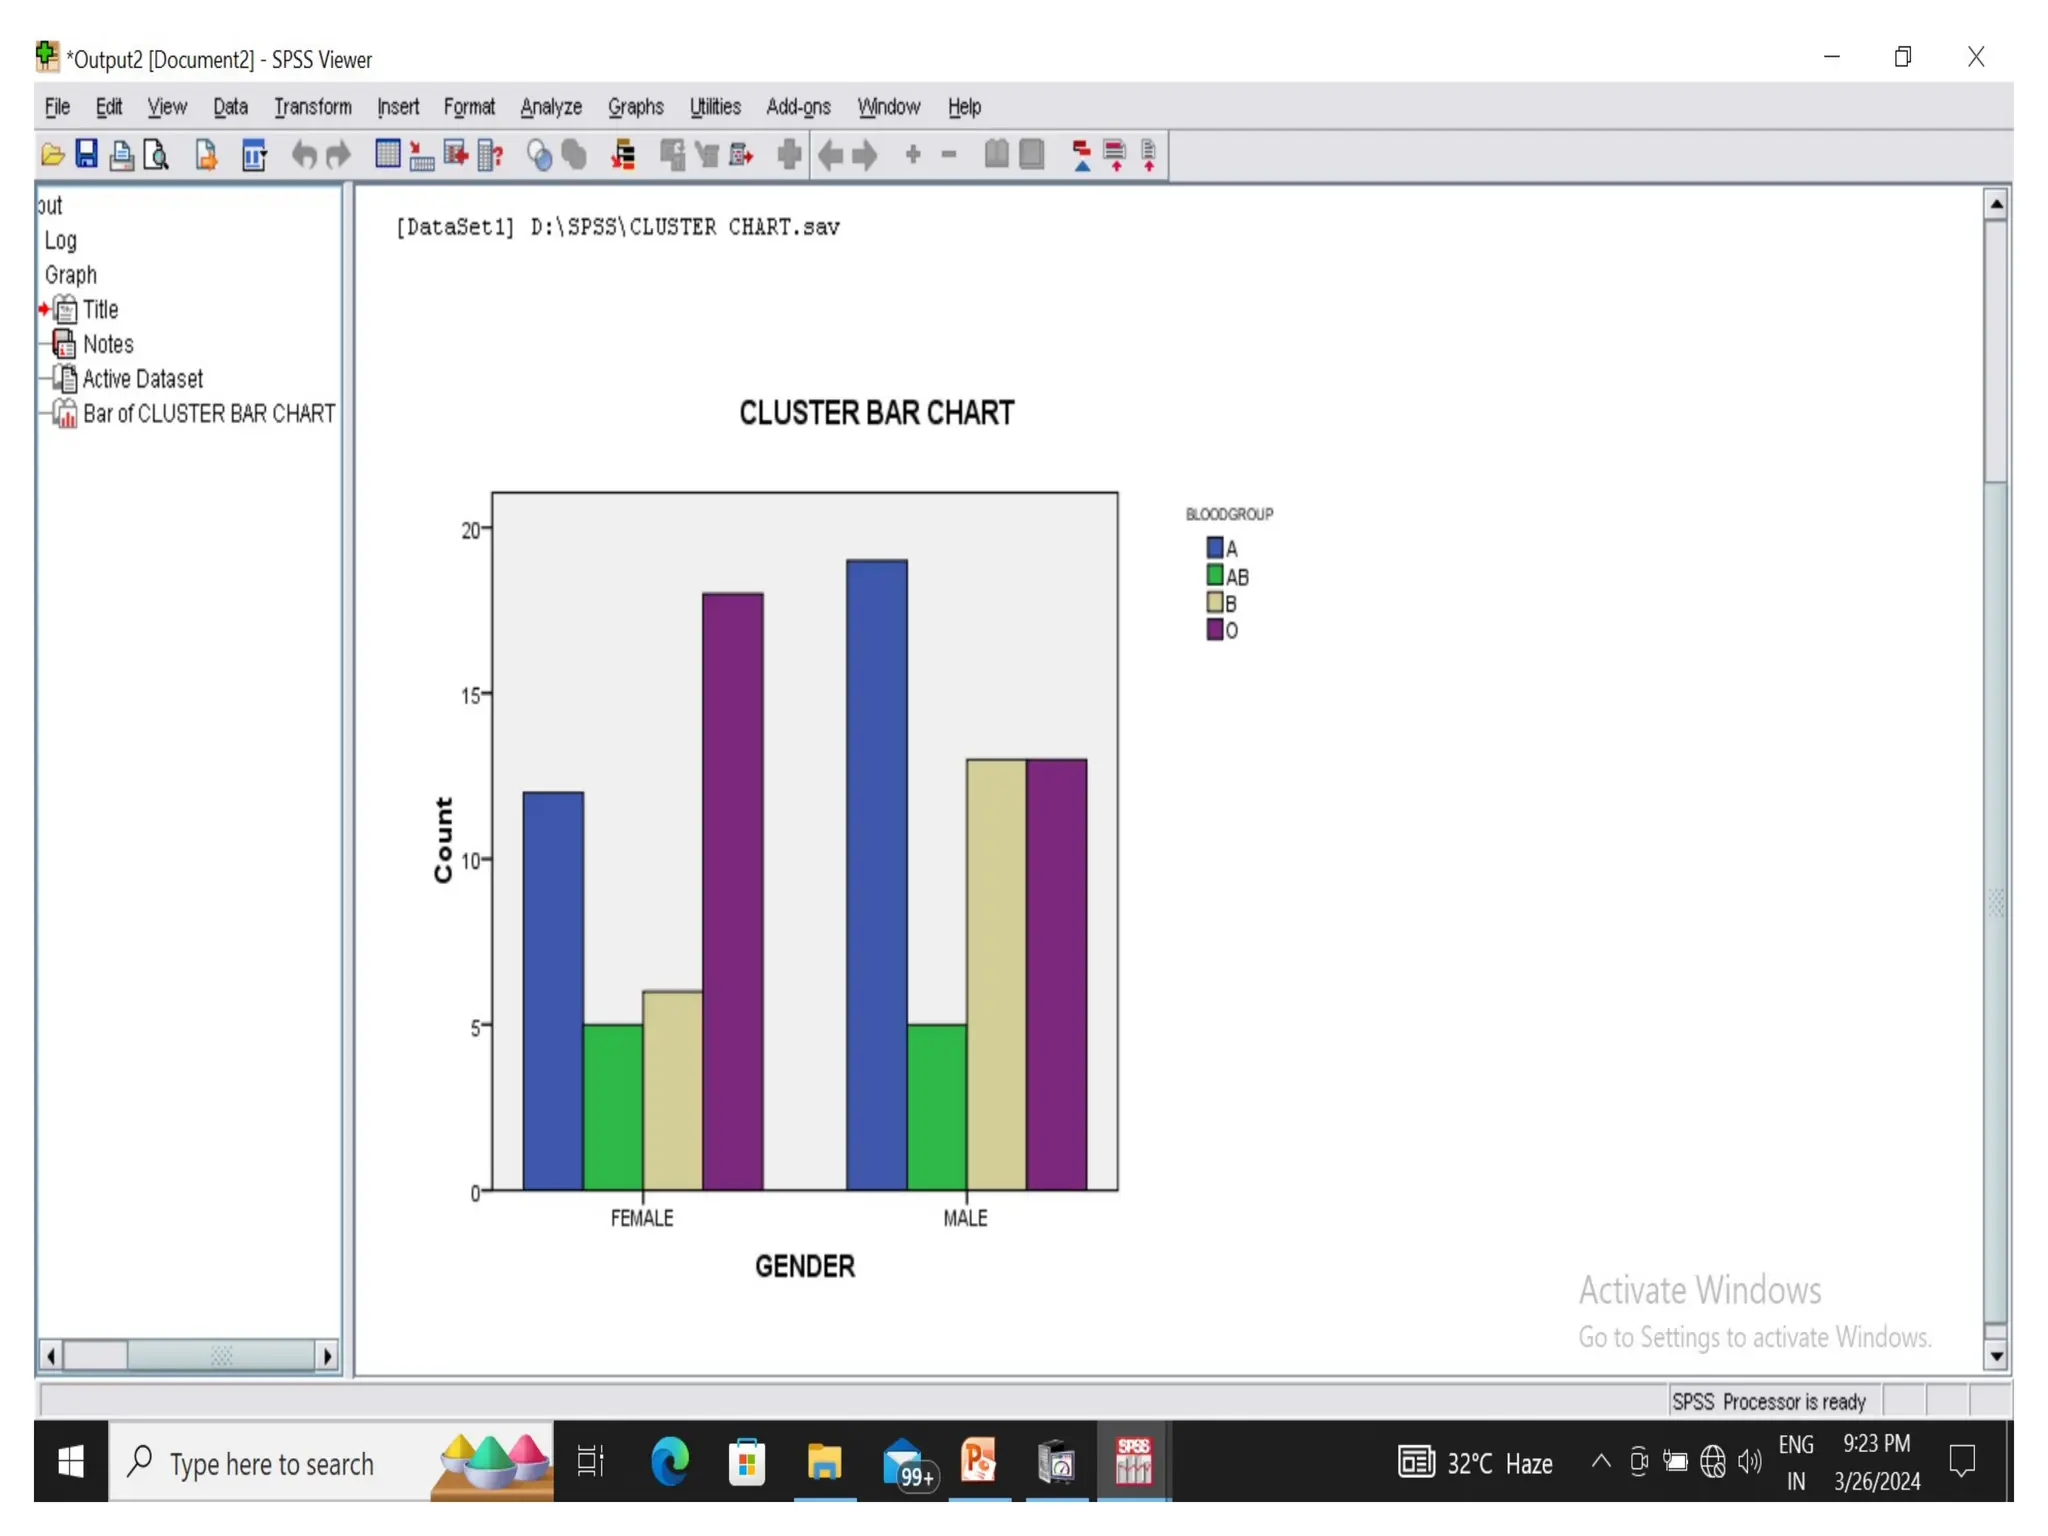The width and height of the screenshot is (2048, 1536).
Task: Open the dialog recall dropdown icon
Action: [x=254, y=155]
